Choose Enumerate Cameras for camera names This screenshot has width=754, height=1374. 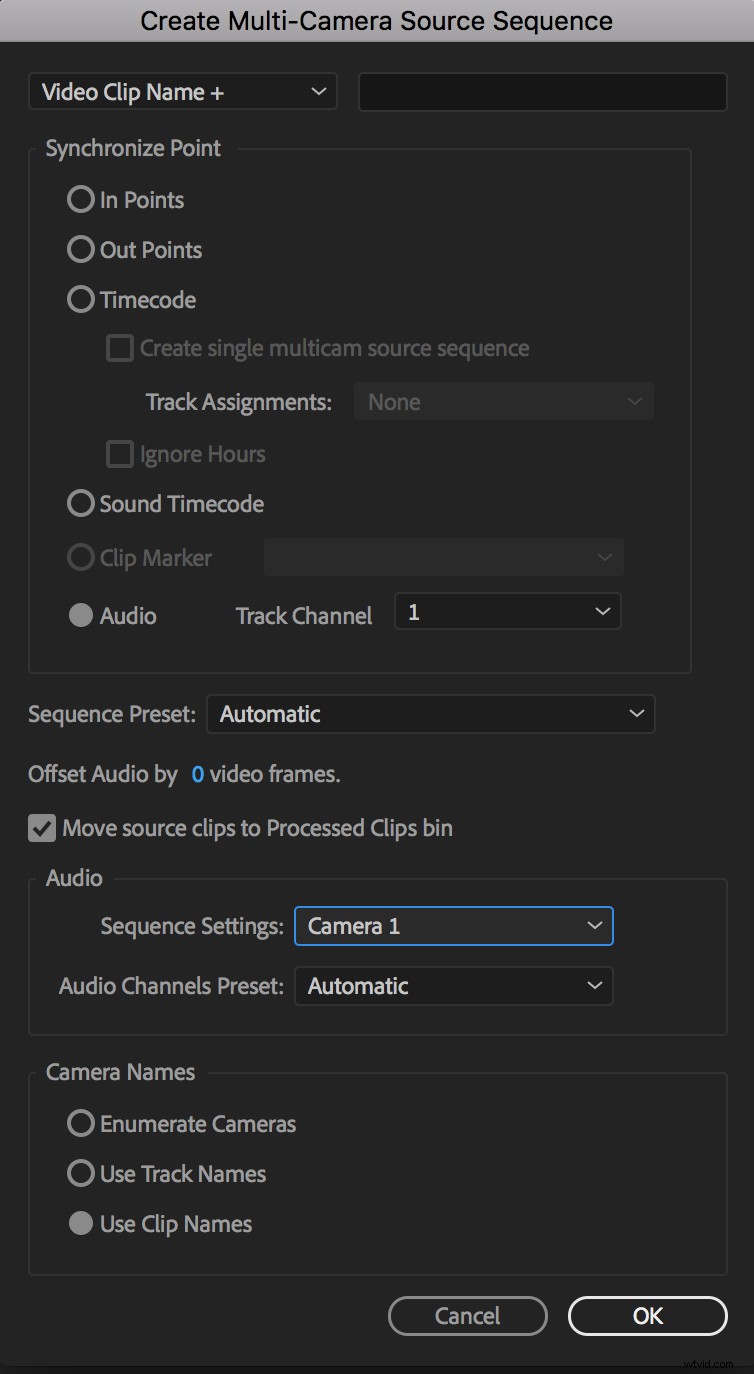80,1123
